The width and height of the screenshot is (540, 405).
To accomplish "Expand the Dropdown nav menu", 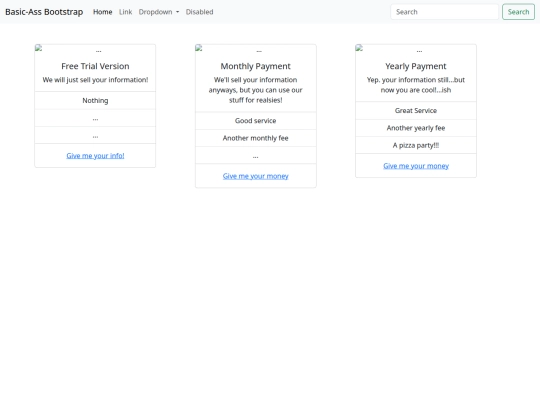I will coord(159,12).
